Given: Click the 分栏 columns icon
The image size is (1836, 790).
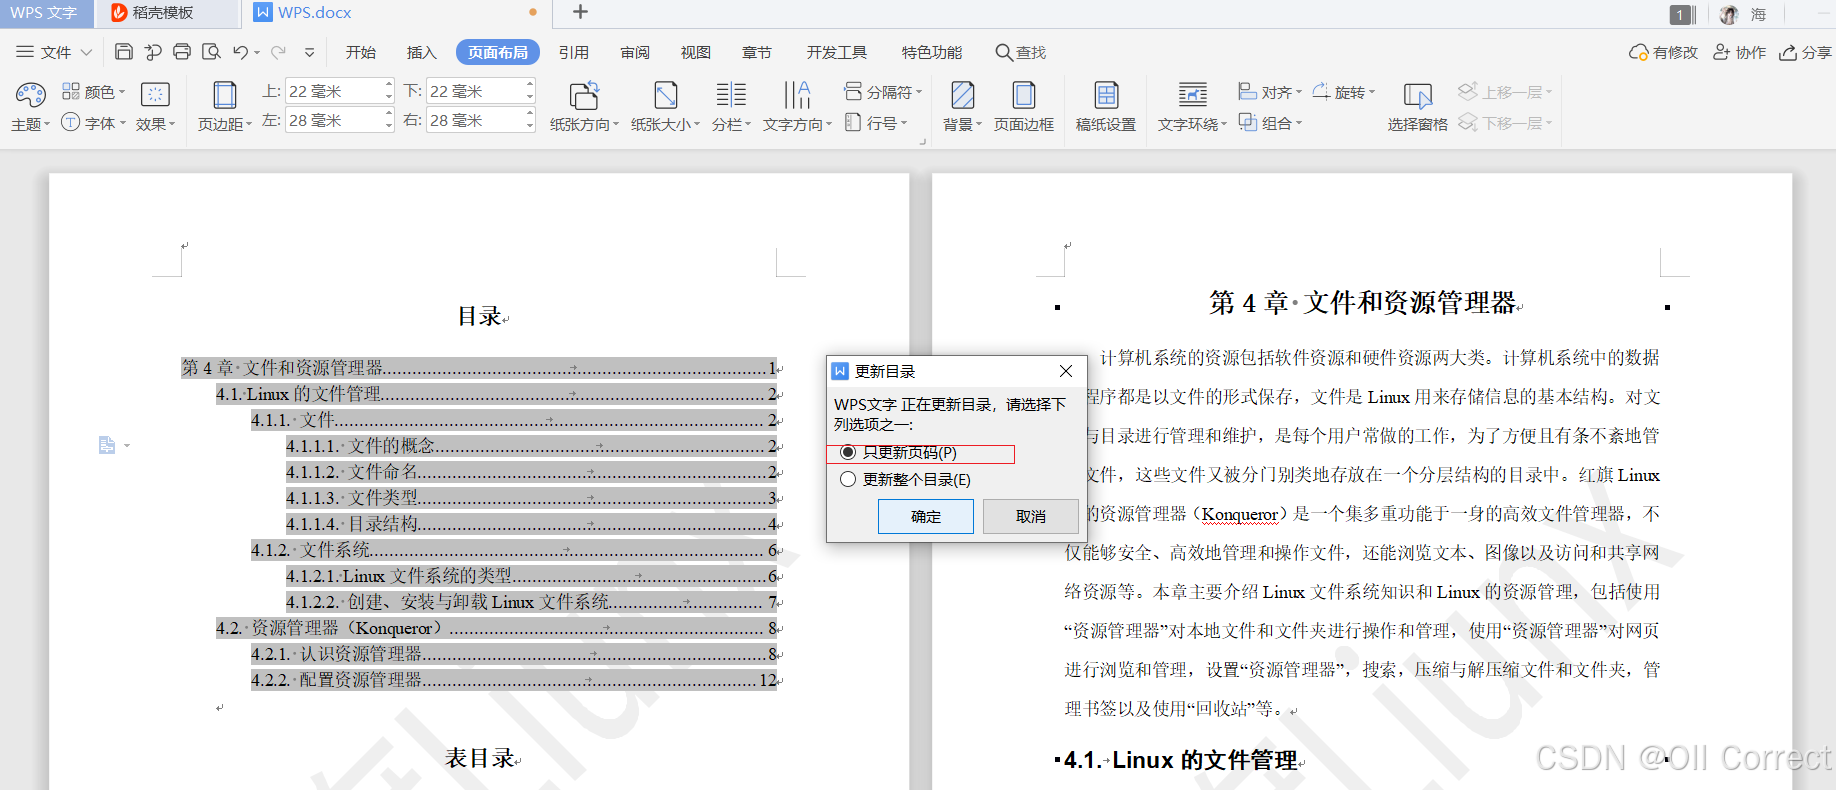Looking at the screenshot, I should 731,95.
